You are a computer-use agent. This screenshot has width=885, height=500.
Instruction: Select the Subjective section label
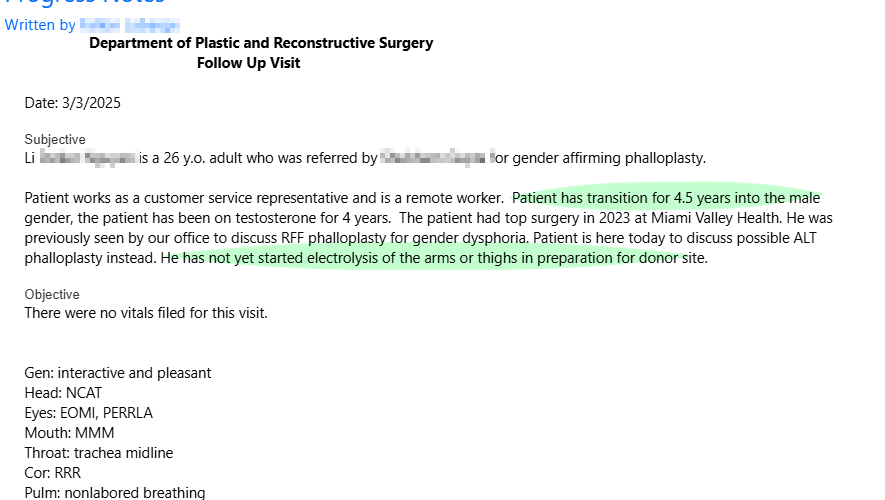point(55,139)
